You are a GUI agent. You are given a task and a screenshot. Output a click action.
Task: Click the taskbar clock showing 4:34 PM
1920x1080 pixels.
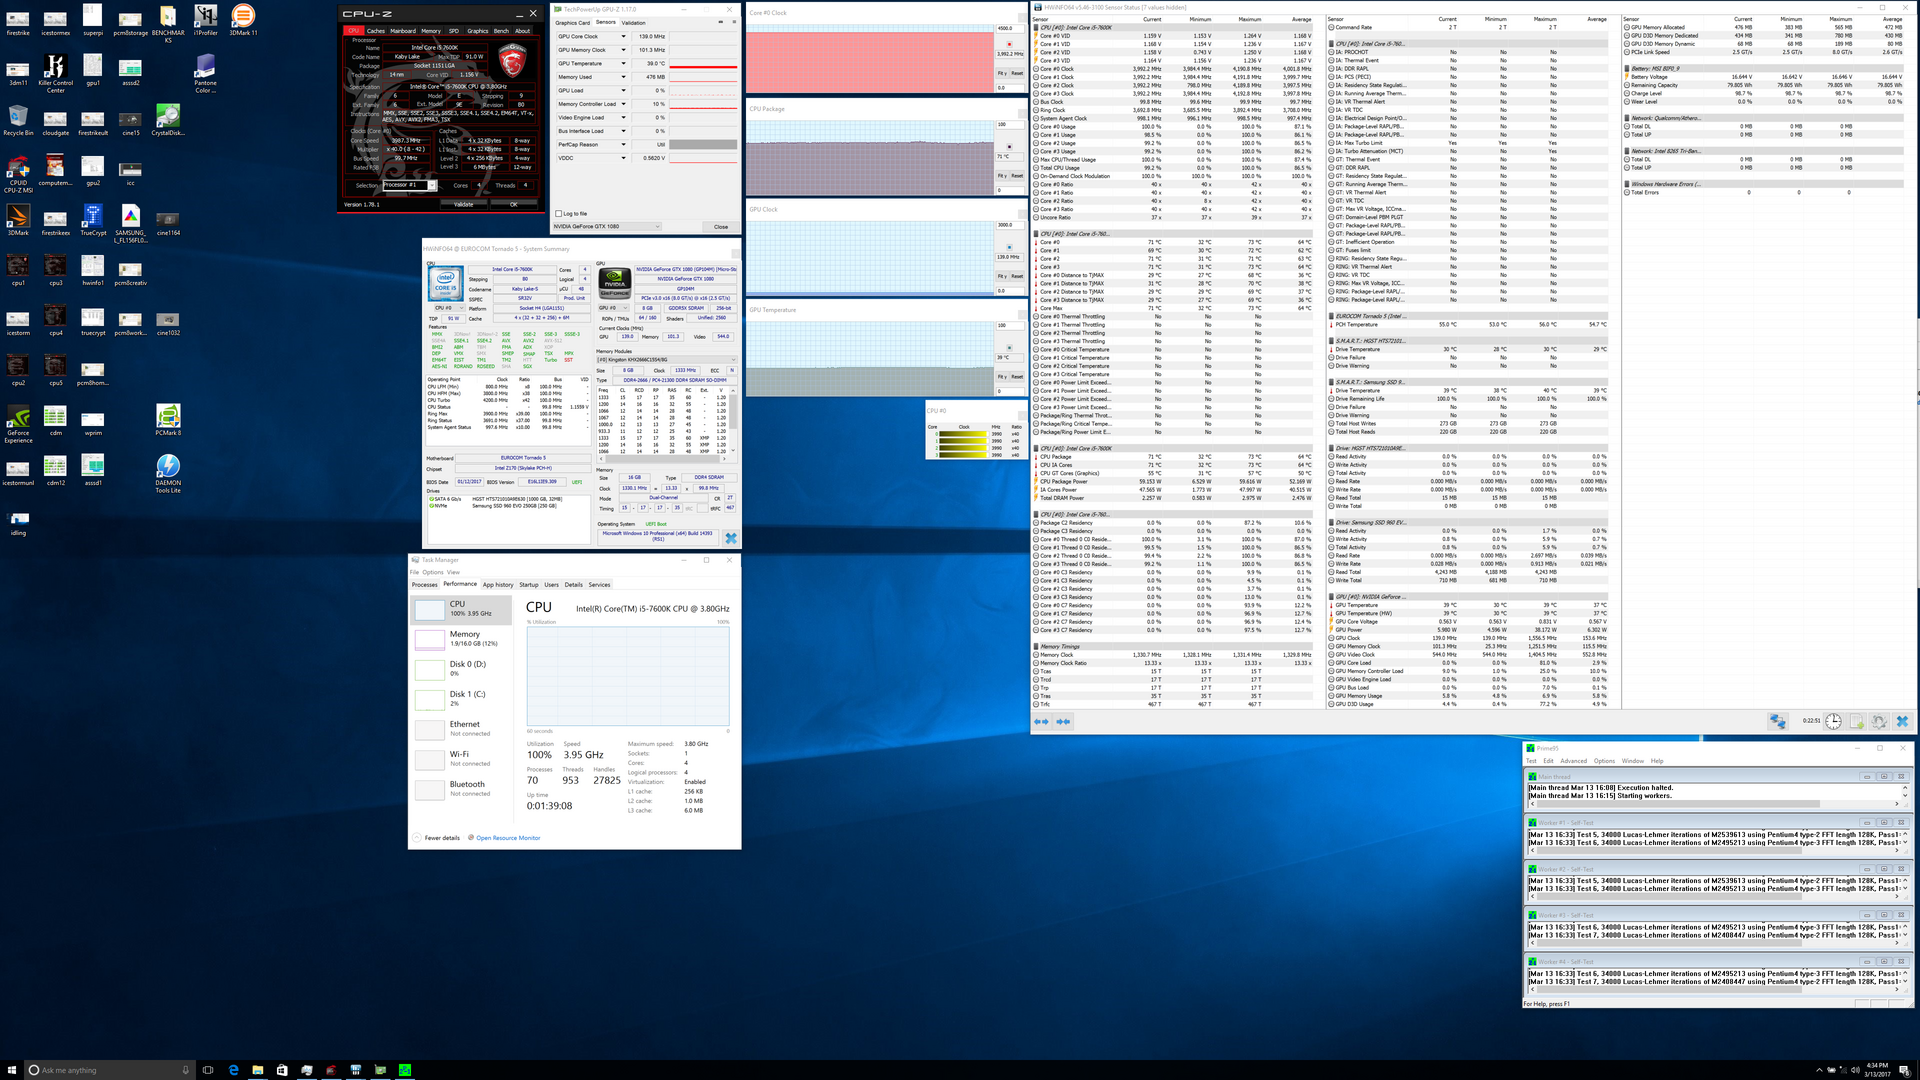coord(1877,1070)
